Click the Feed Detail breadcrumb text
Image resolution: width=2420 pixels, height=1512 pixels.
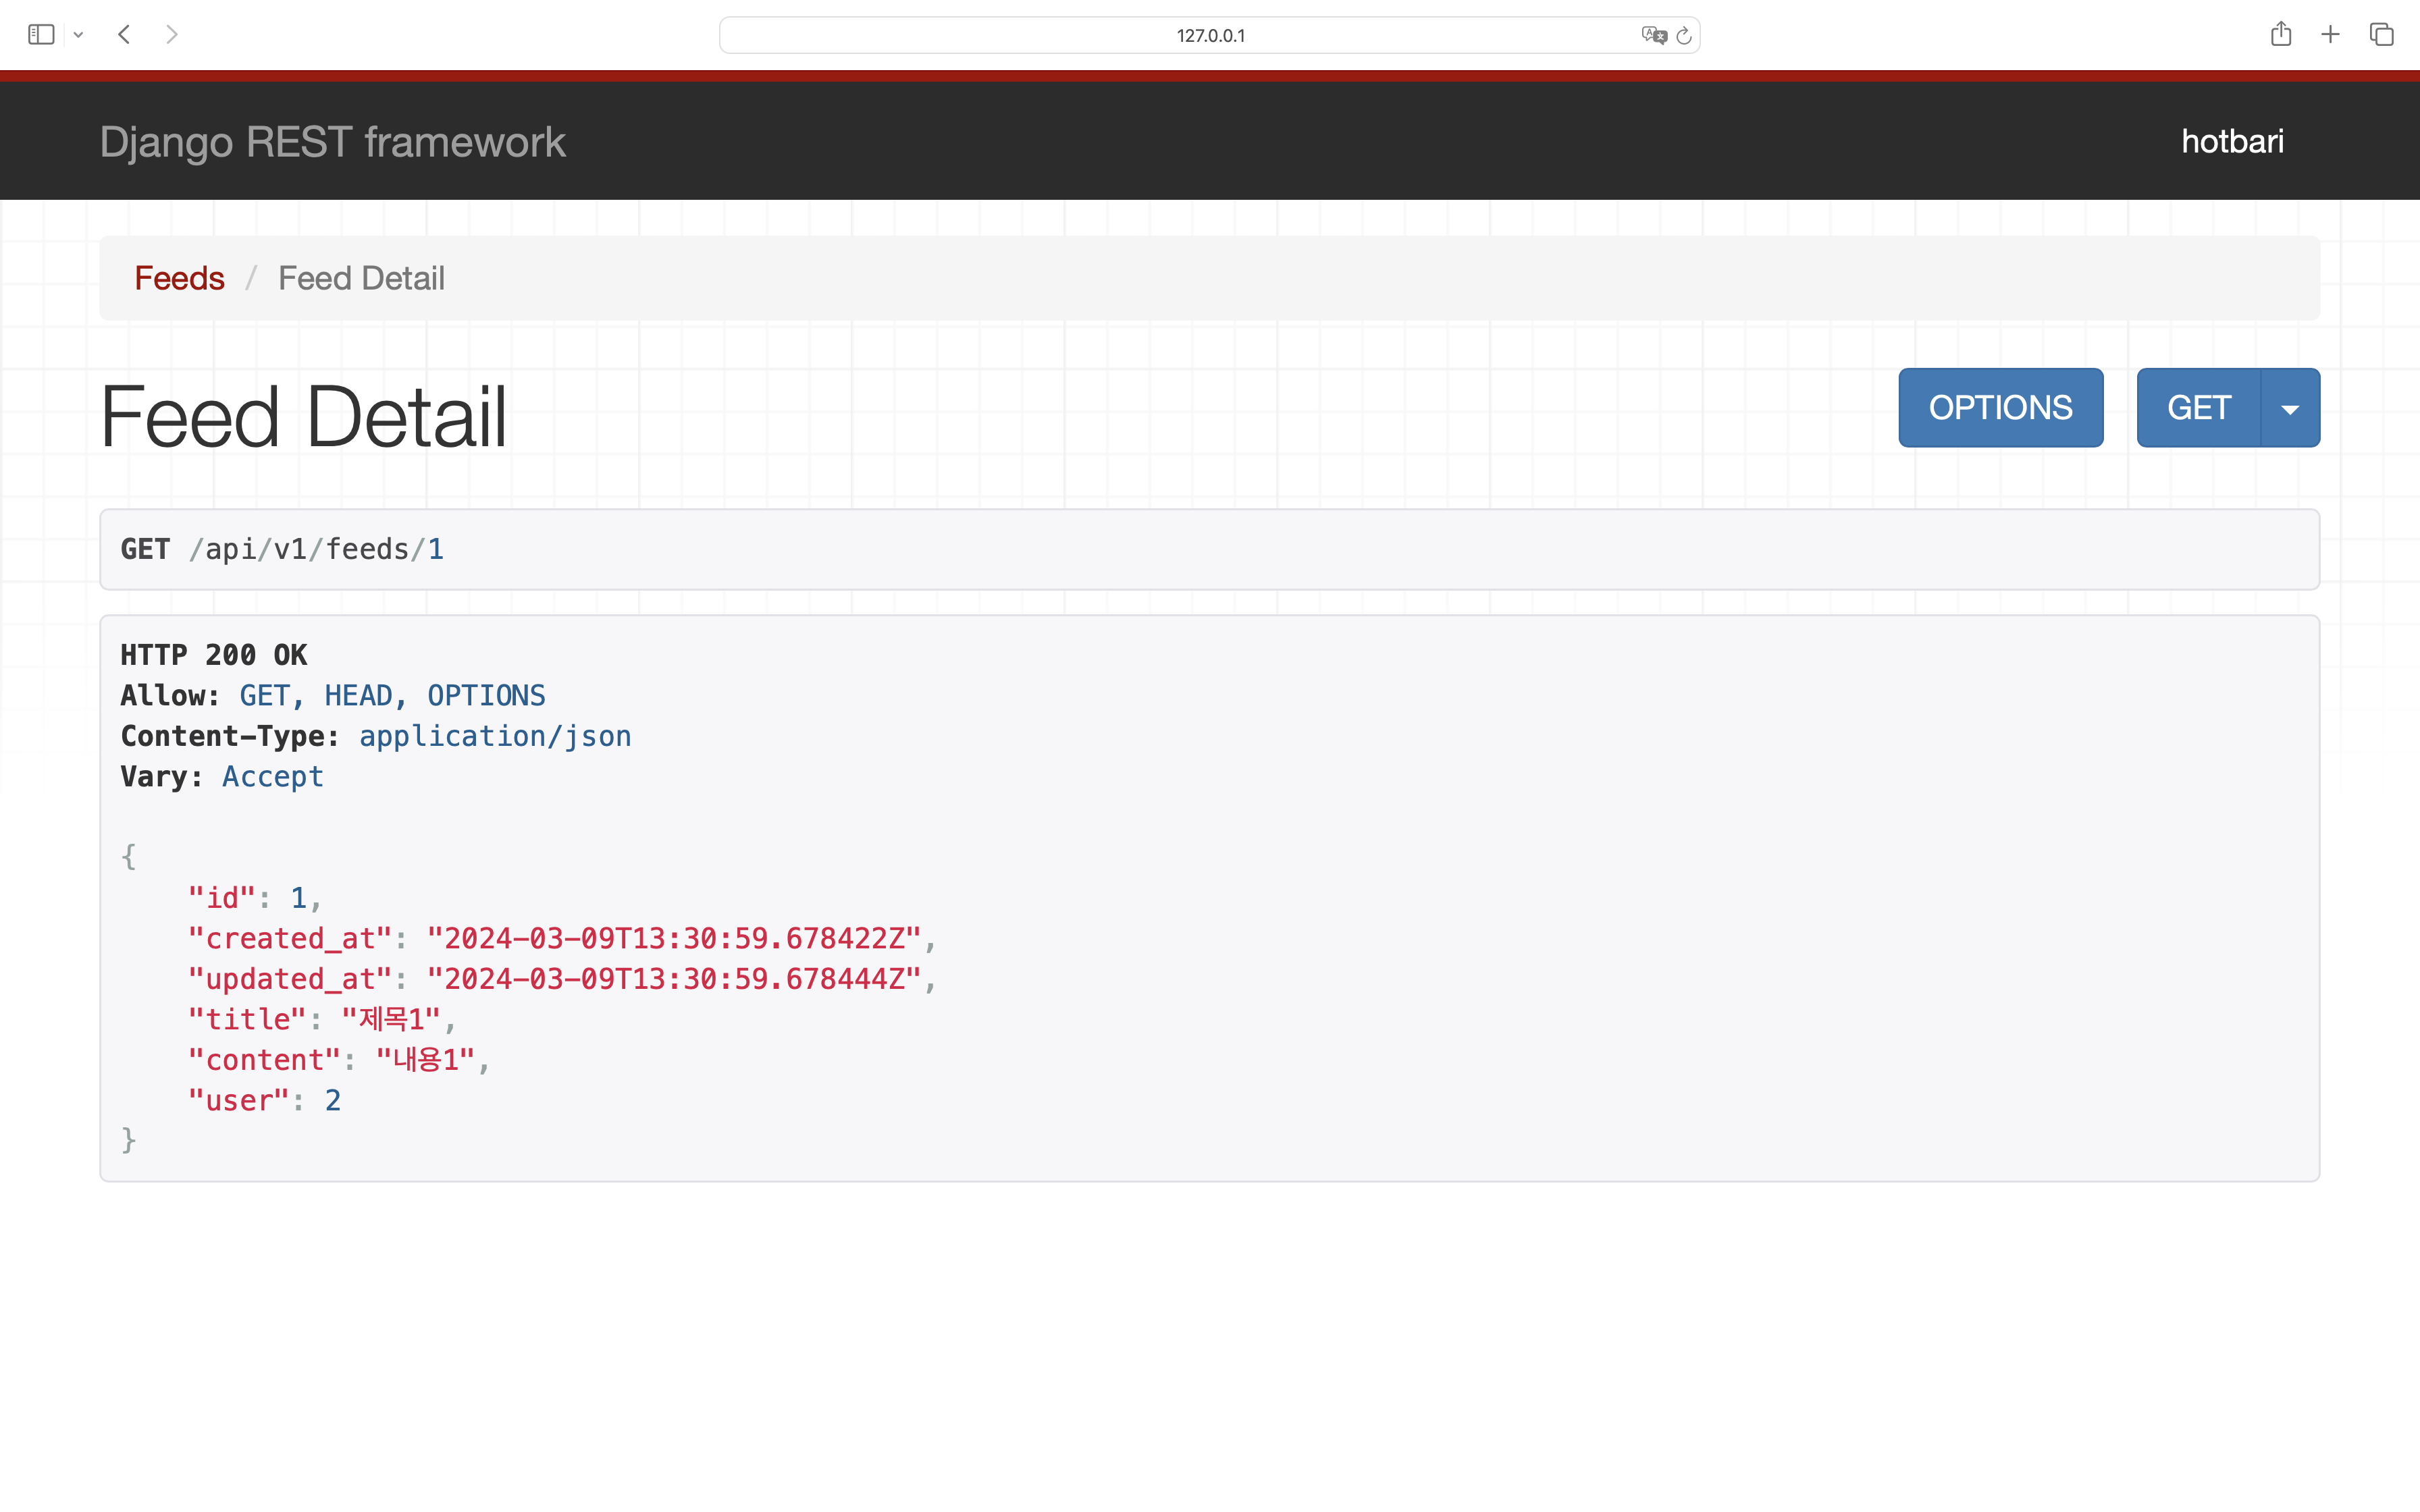tap(361, 278)
